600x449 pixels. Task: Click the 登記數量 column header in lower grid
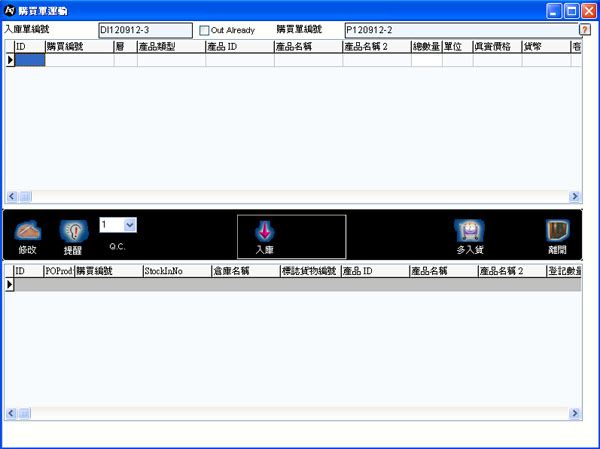coord(564,271)
